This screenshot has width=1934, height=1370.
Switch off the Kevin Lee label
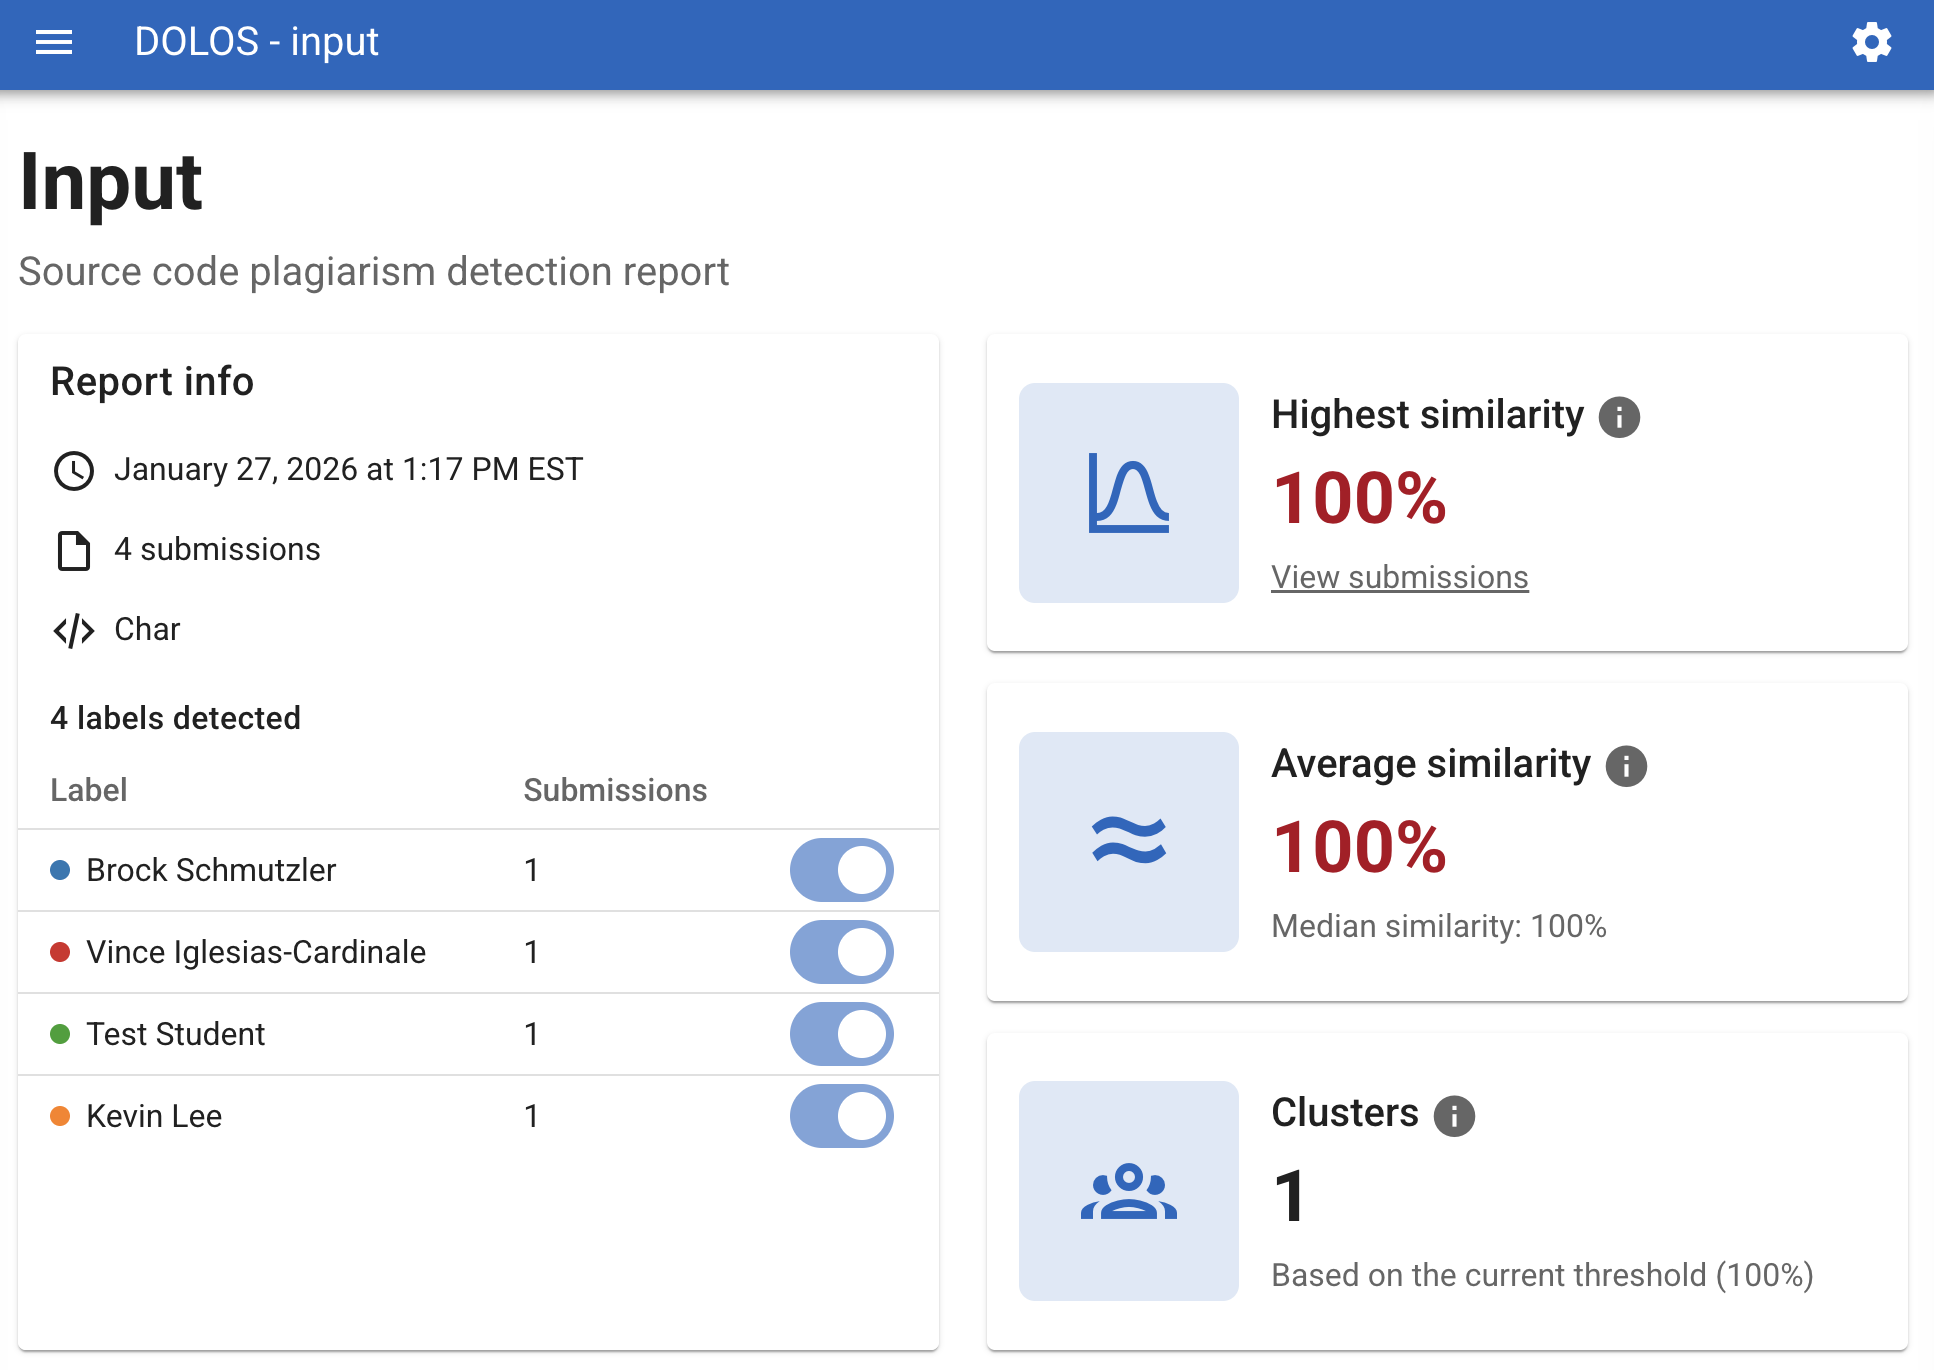coord(841,1116)
